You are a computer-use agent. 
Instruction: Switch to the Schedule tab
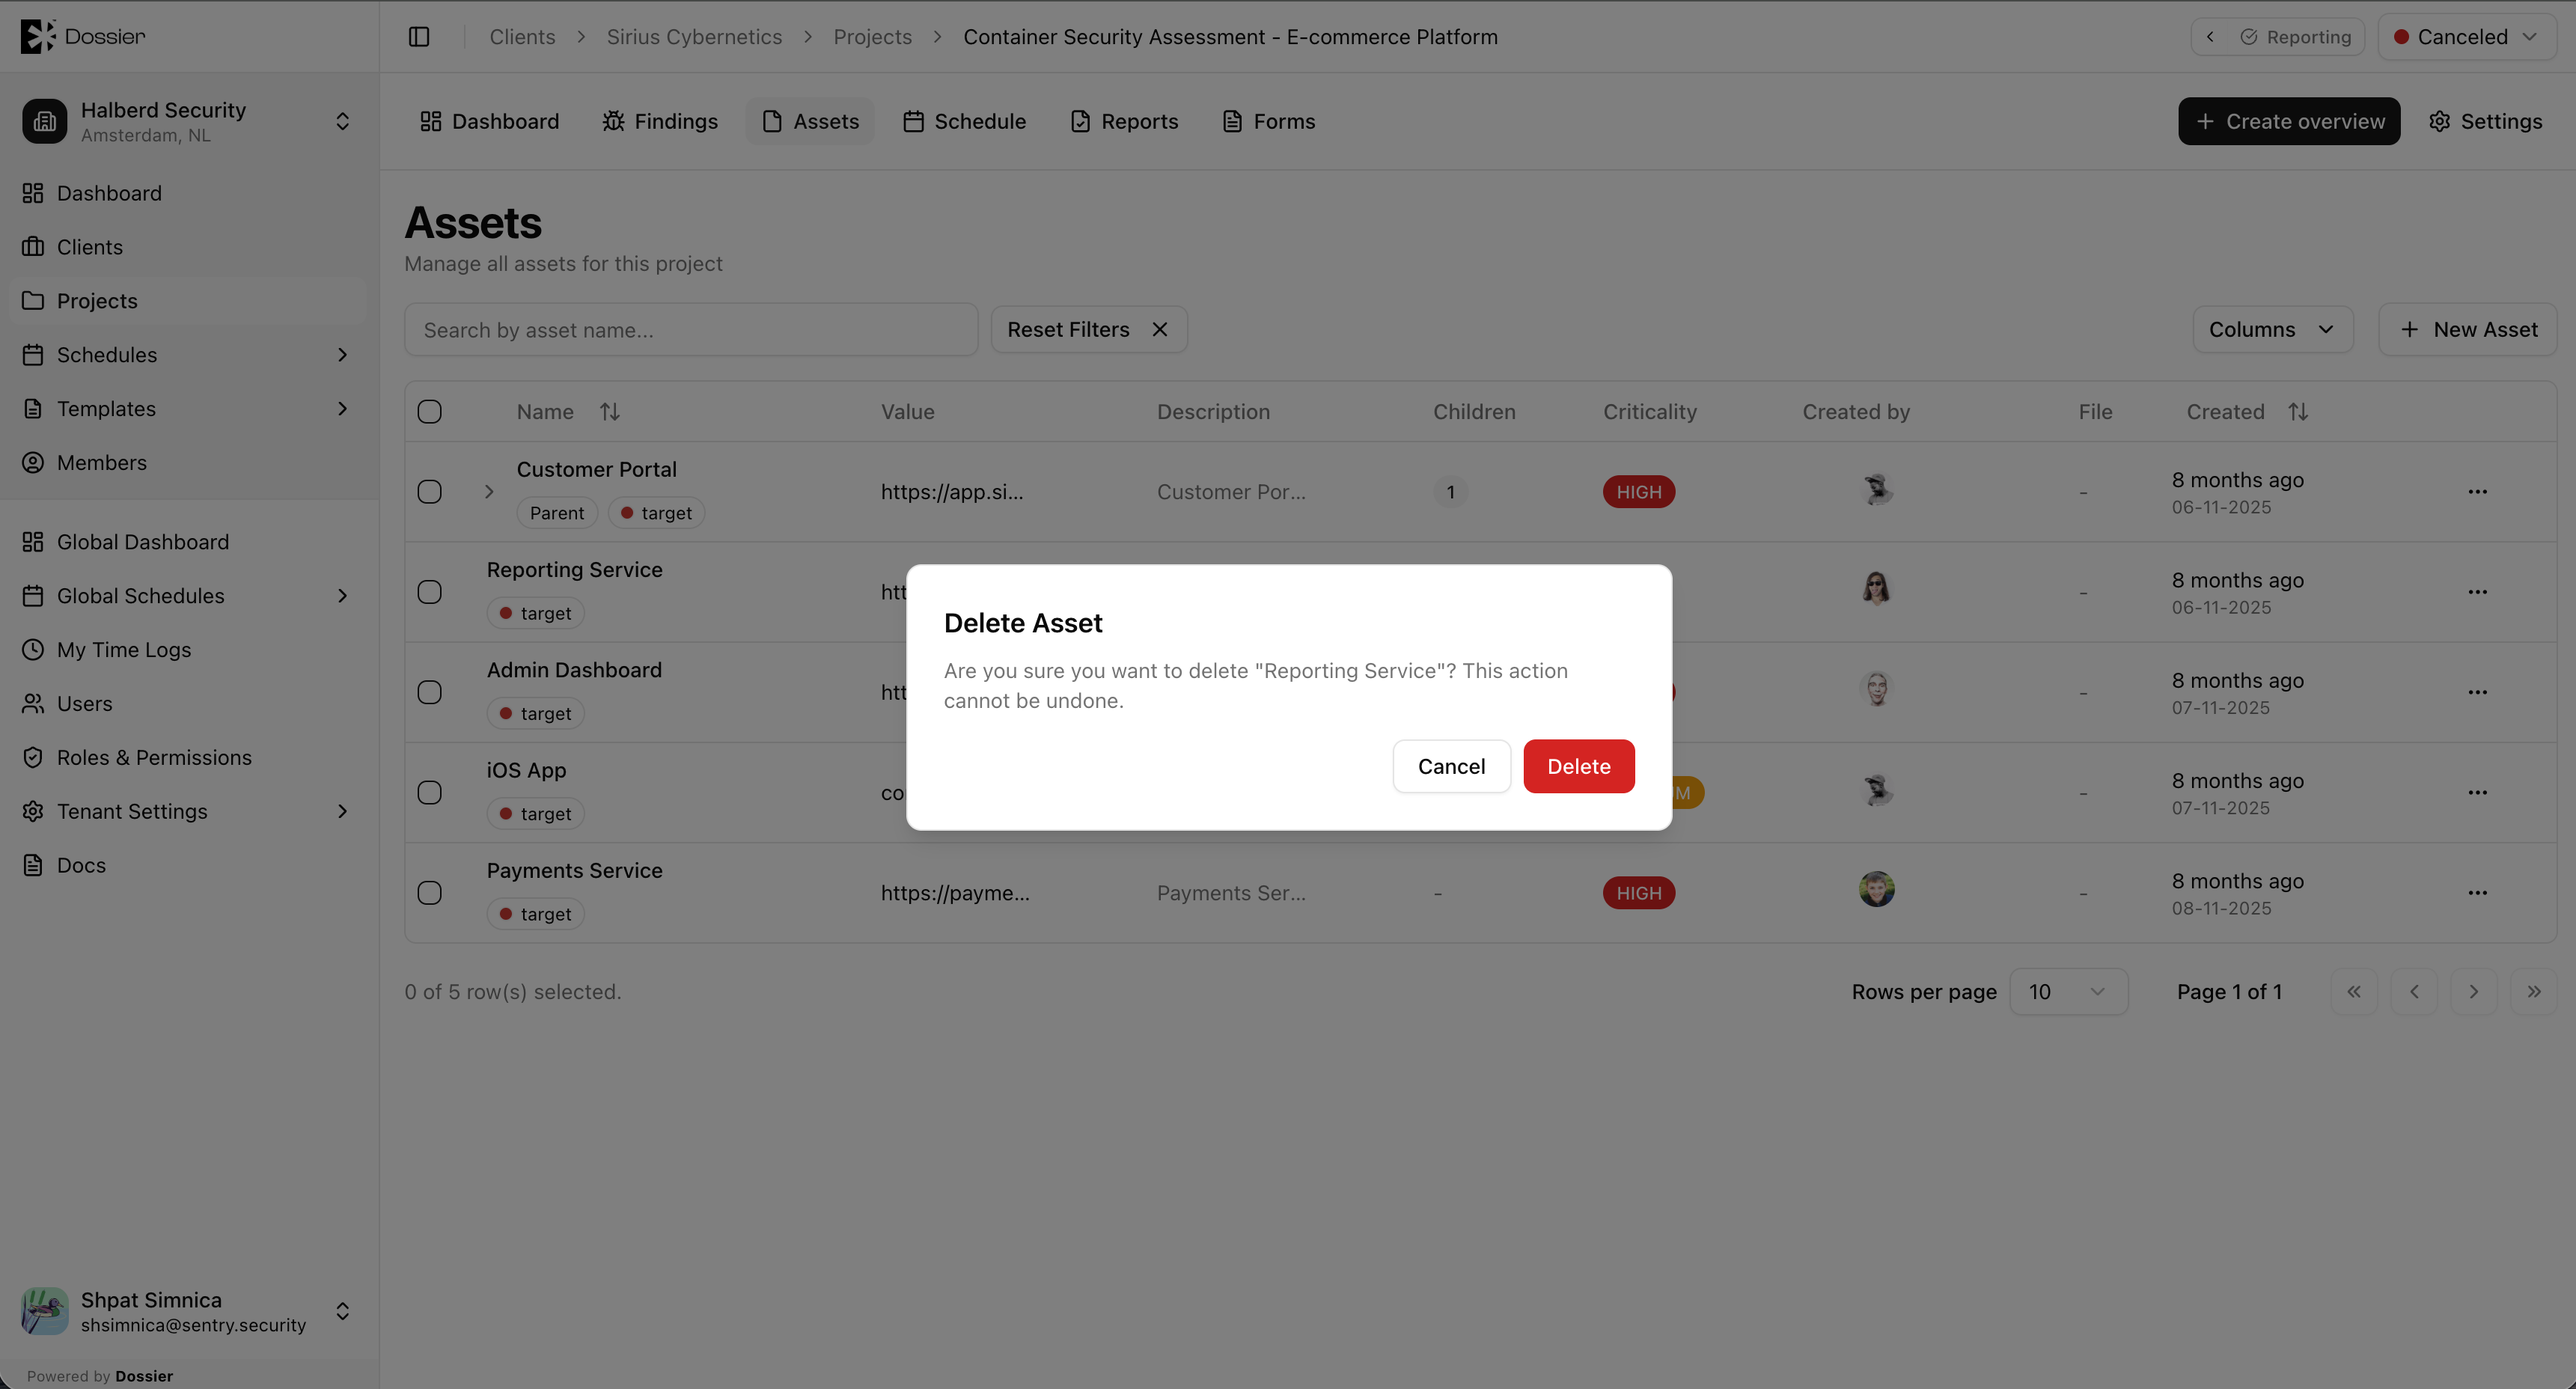click(x=964, y=121)
